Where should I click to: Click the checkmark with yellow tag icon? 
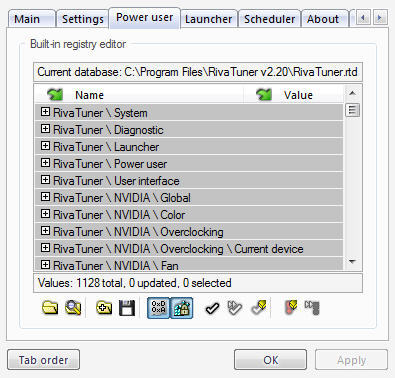click(x=259, y=307)
